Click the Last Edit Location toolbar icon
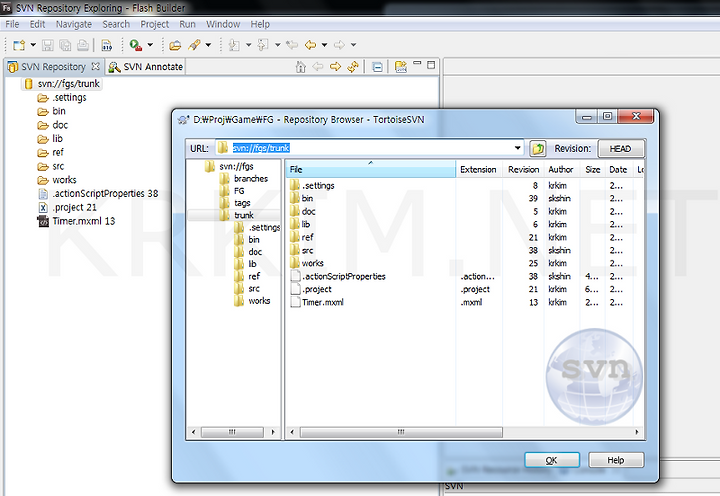Screen dimensions: 720x496 pos(292,45)
